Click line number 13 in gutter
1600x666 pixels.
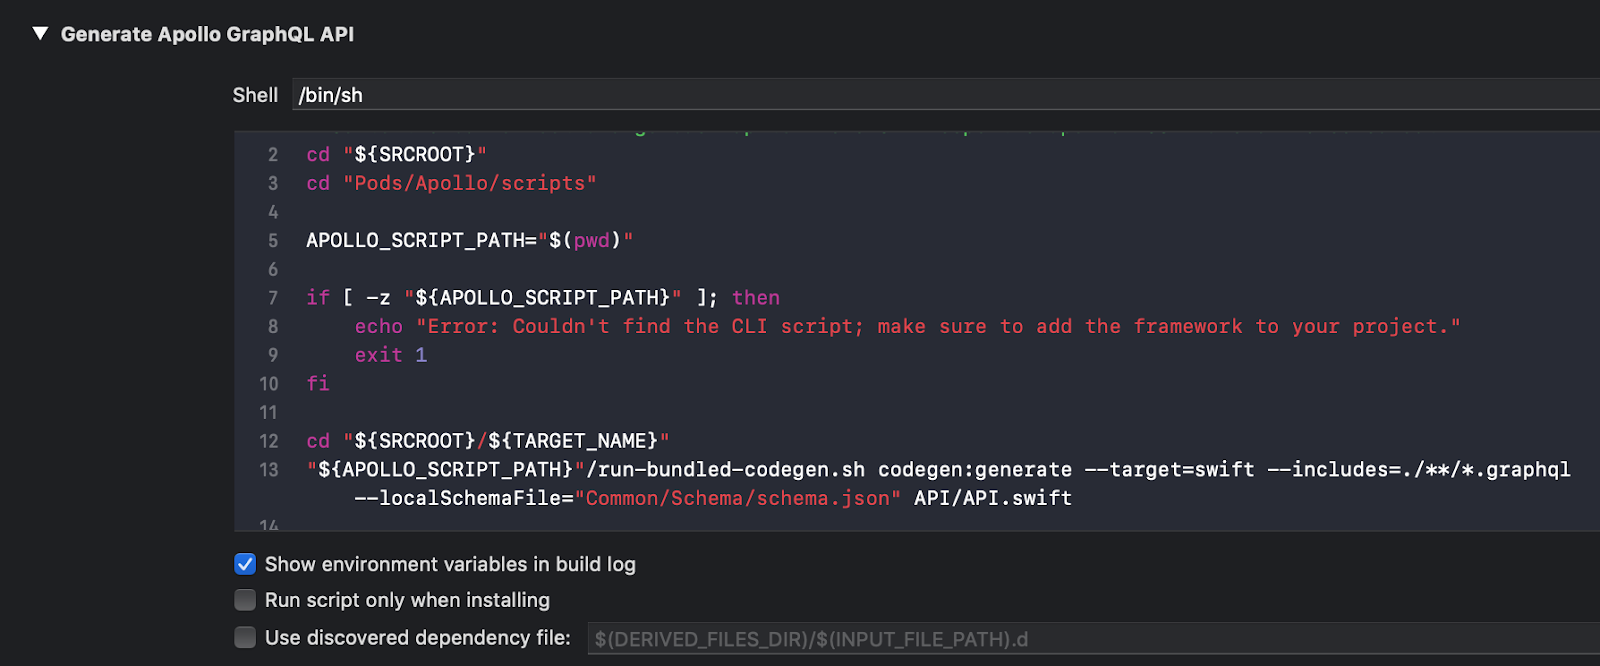point(269,470)
